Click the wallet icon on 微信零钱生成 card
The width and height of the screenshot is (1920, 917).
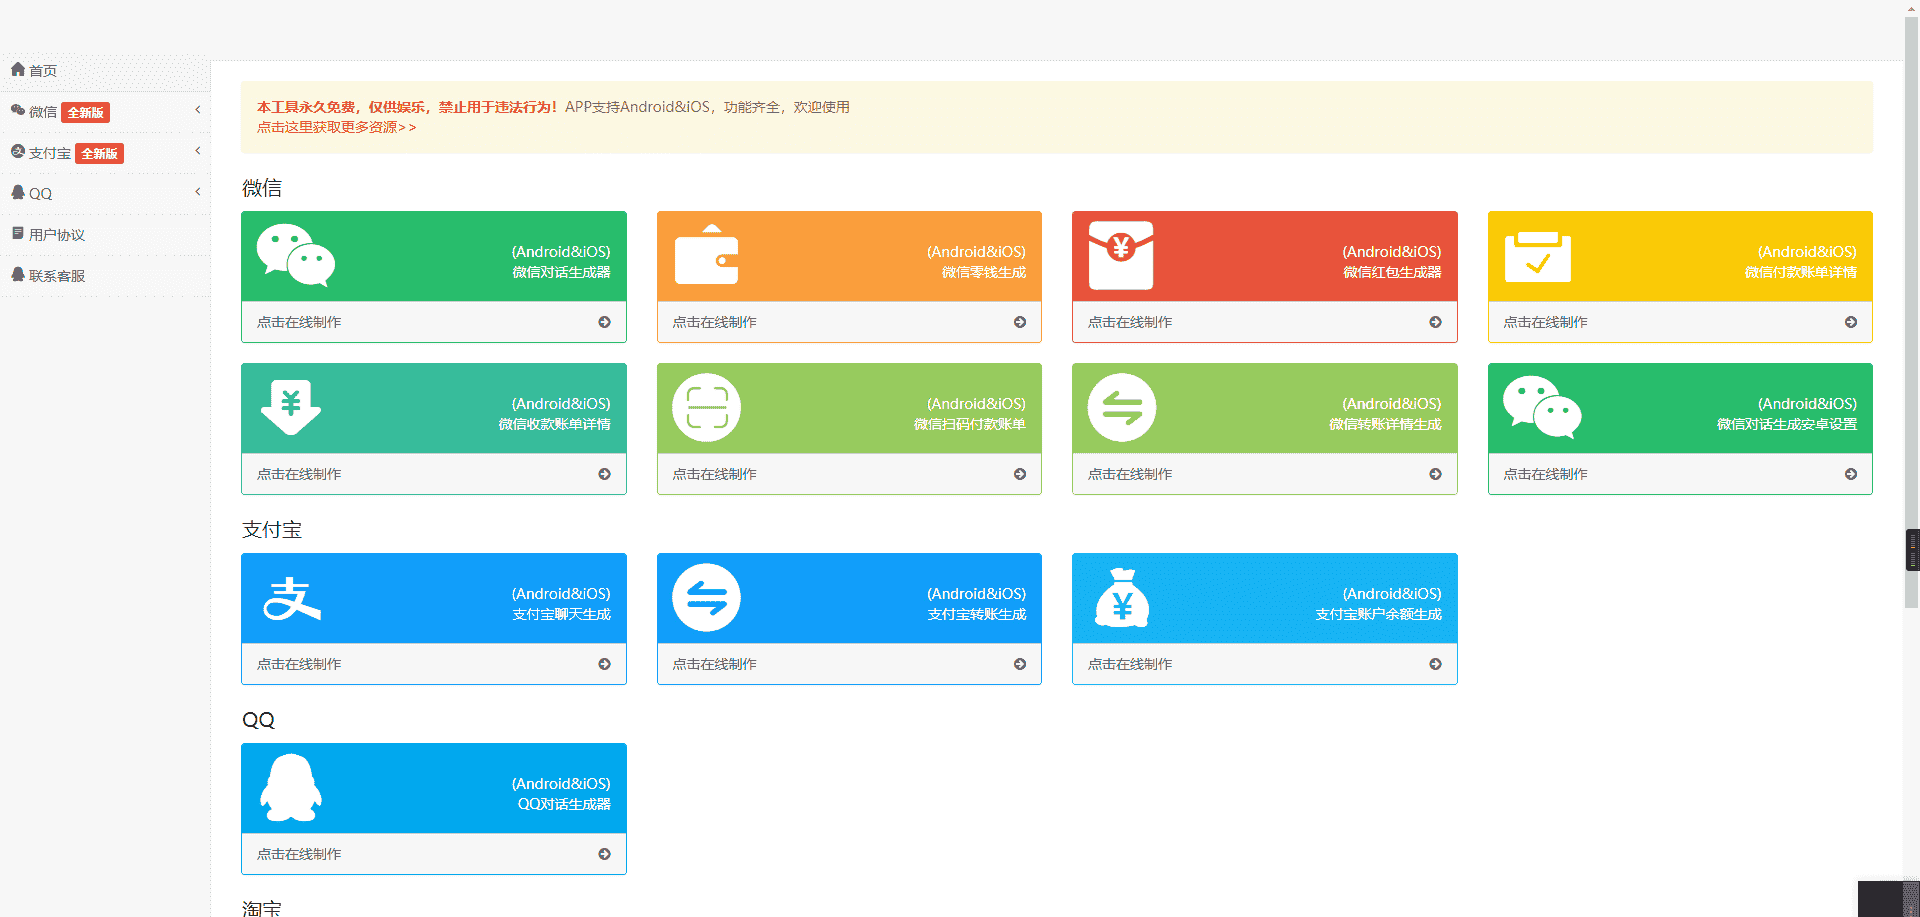[x=706, y=256]
